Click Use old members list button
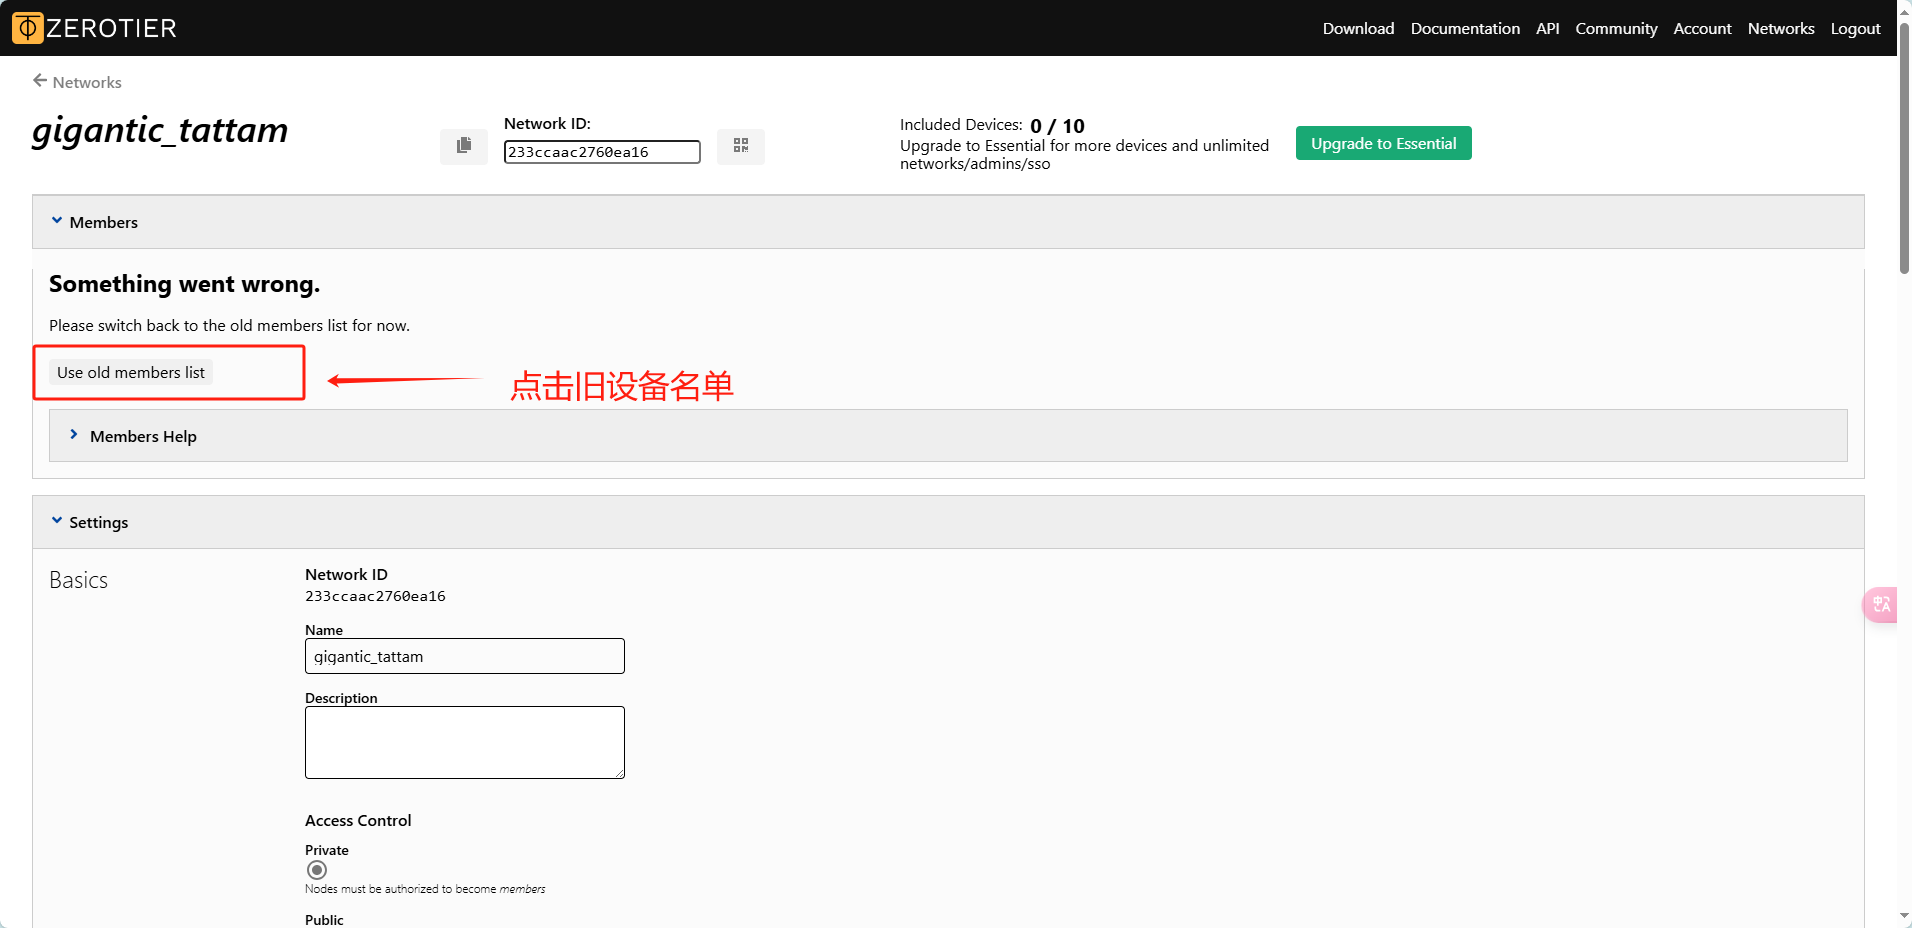 click(x=131, y=372)
